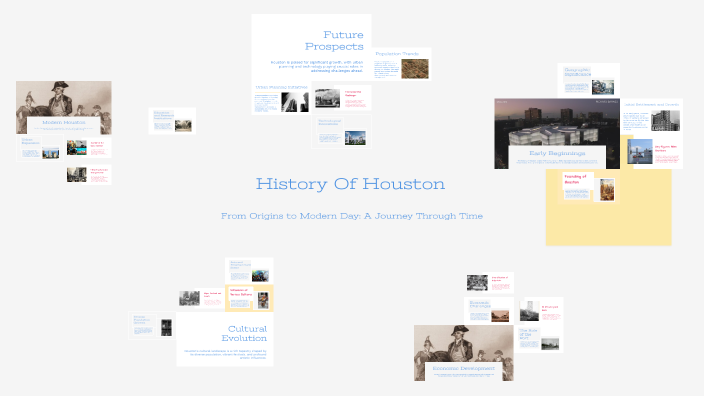Select the engraving image above Economic Development
Screen dimensions: 704x396
point(464,344)
